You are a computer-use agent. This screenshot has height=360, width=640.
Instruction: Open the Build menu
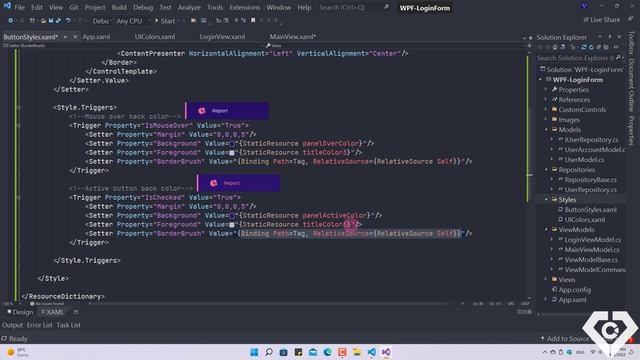coord(119,7)
